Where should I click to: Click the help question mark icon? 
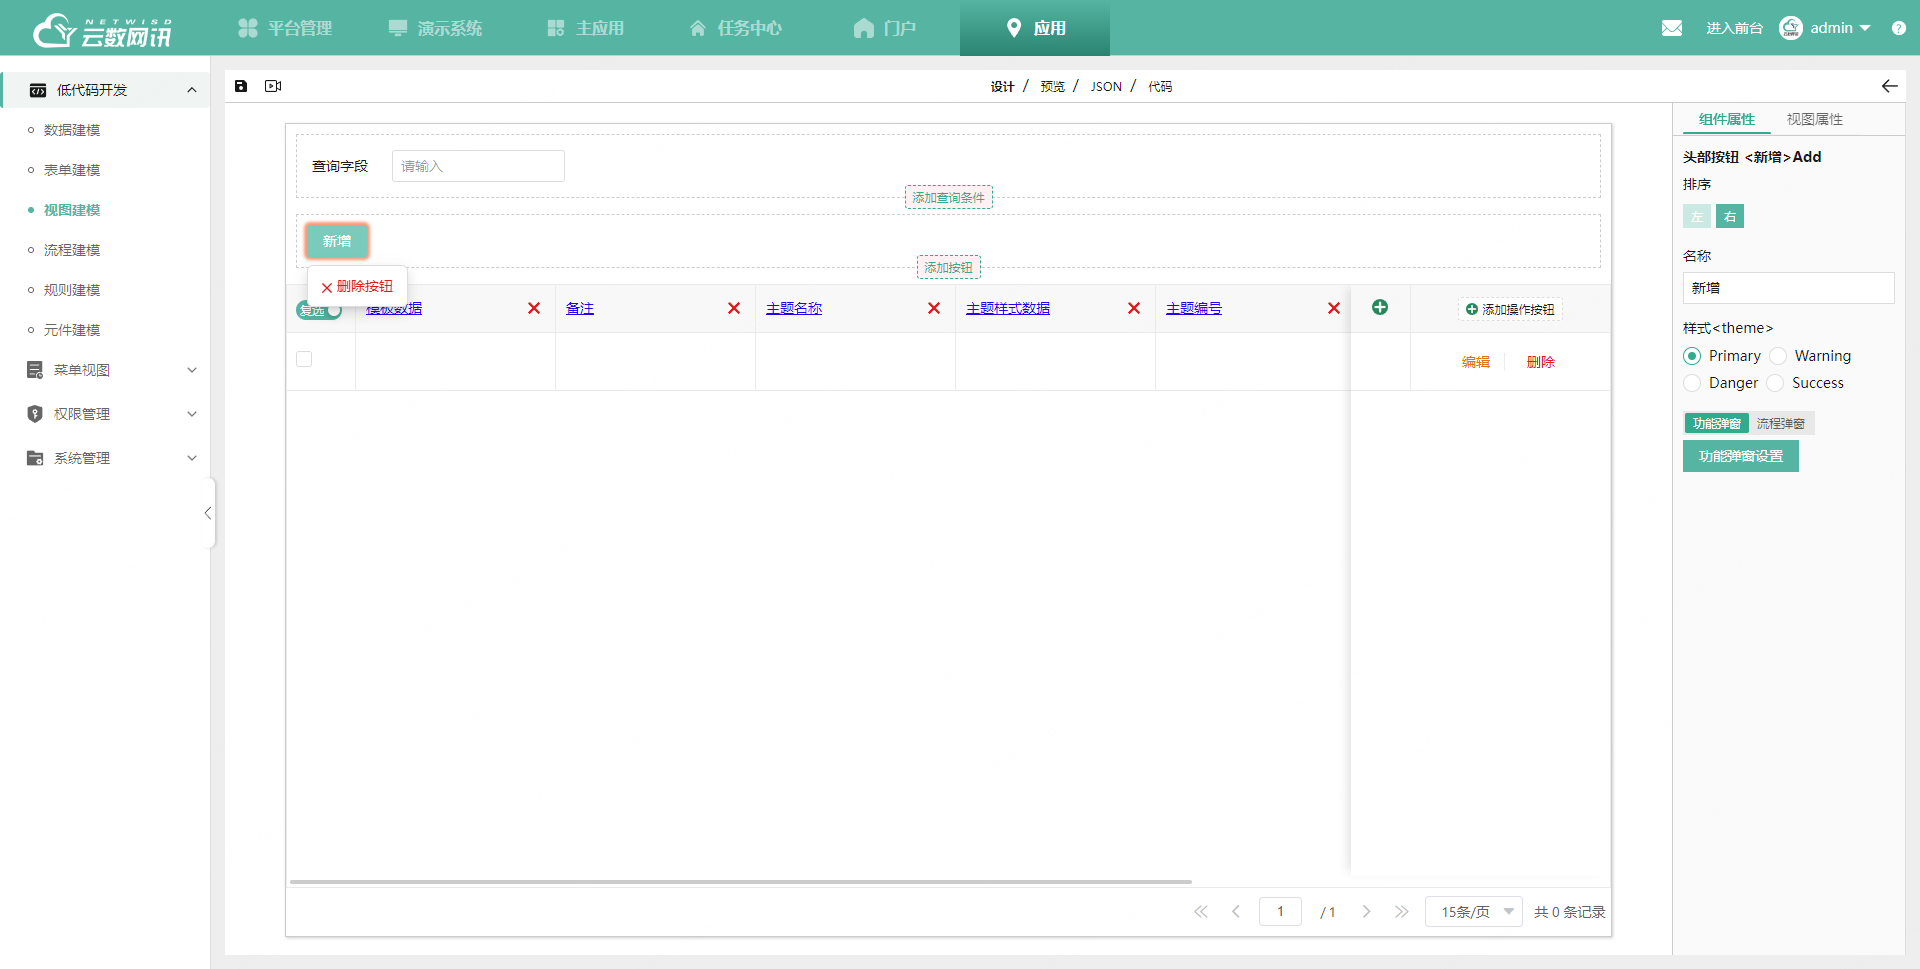pyautogui.click(x=1899, y=28)
